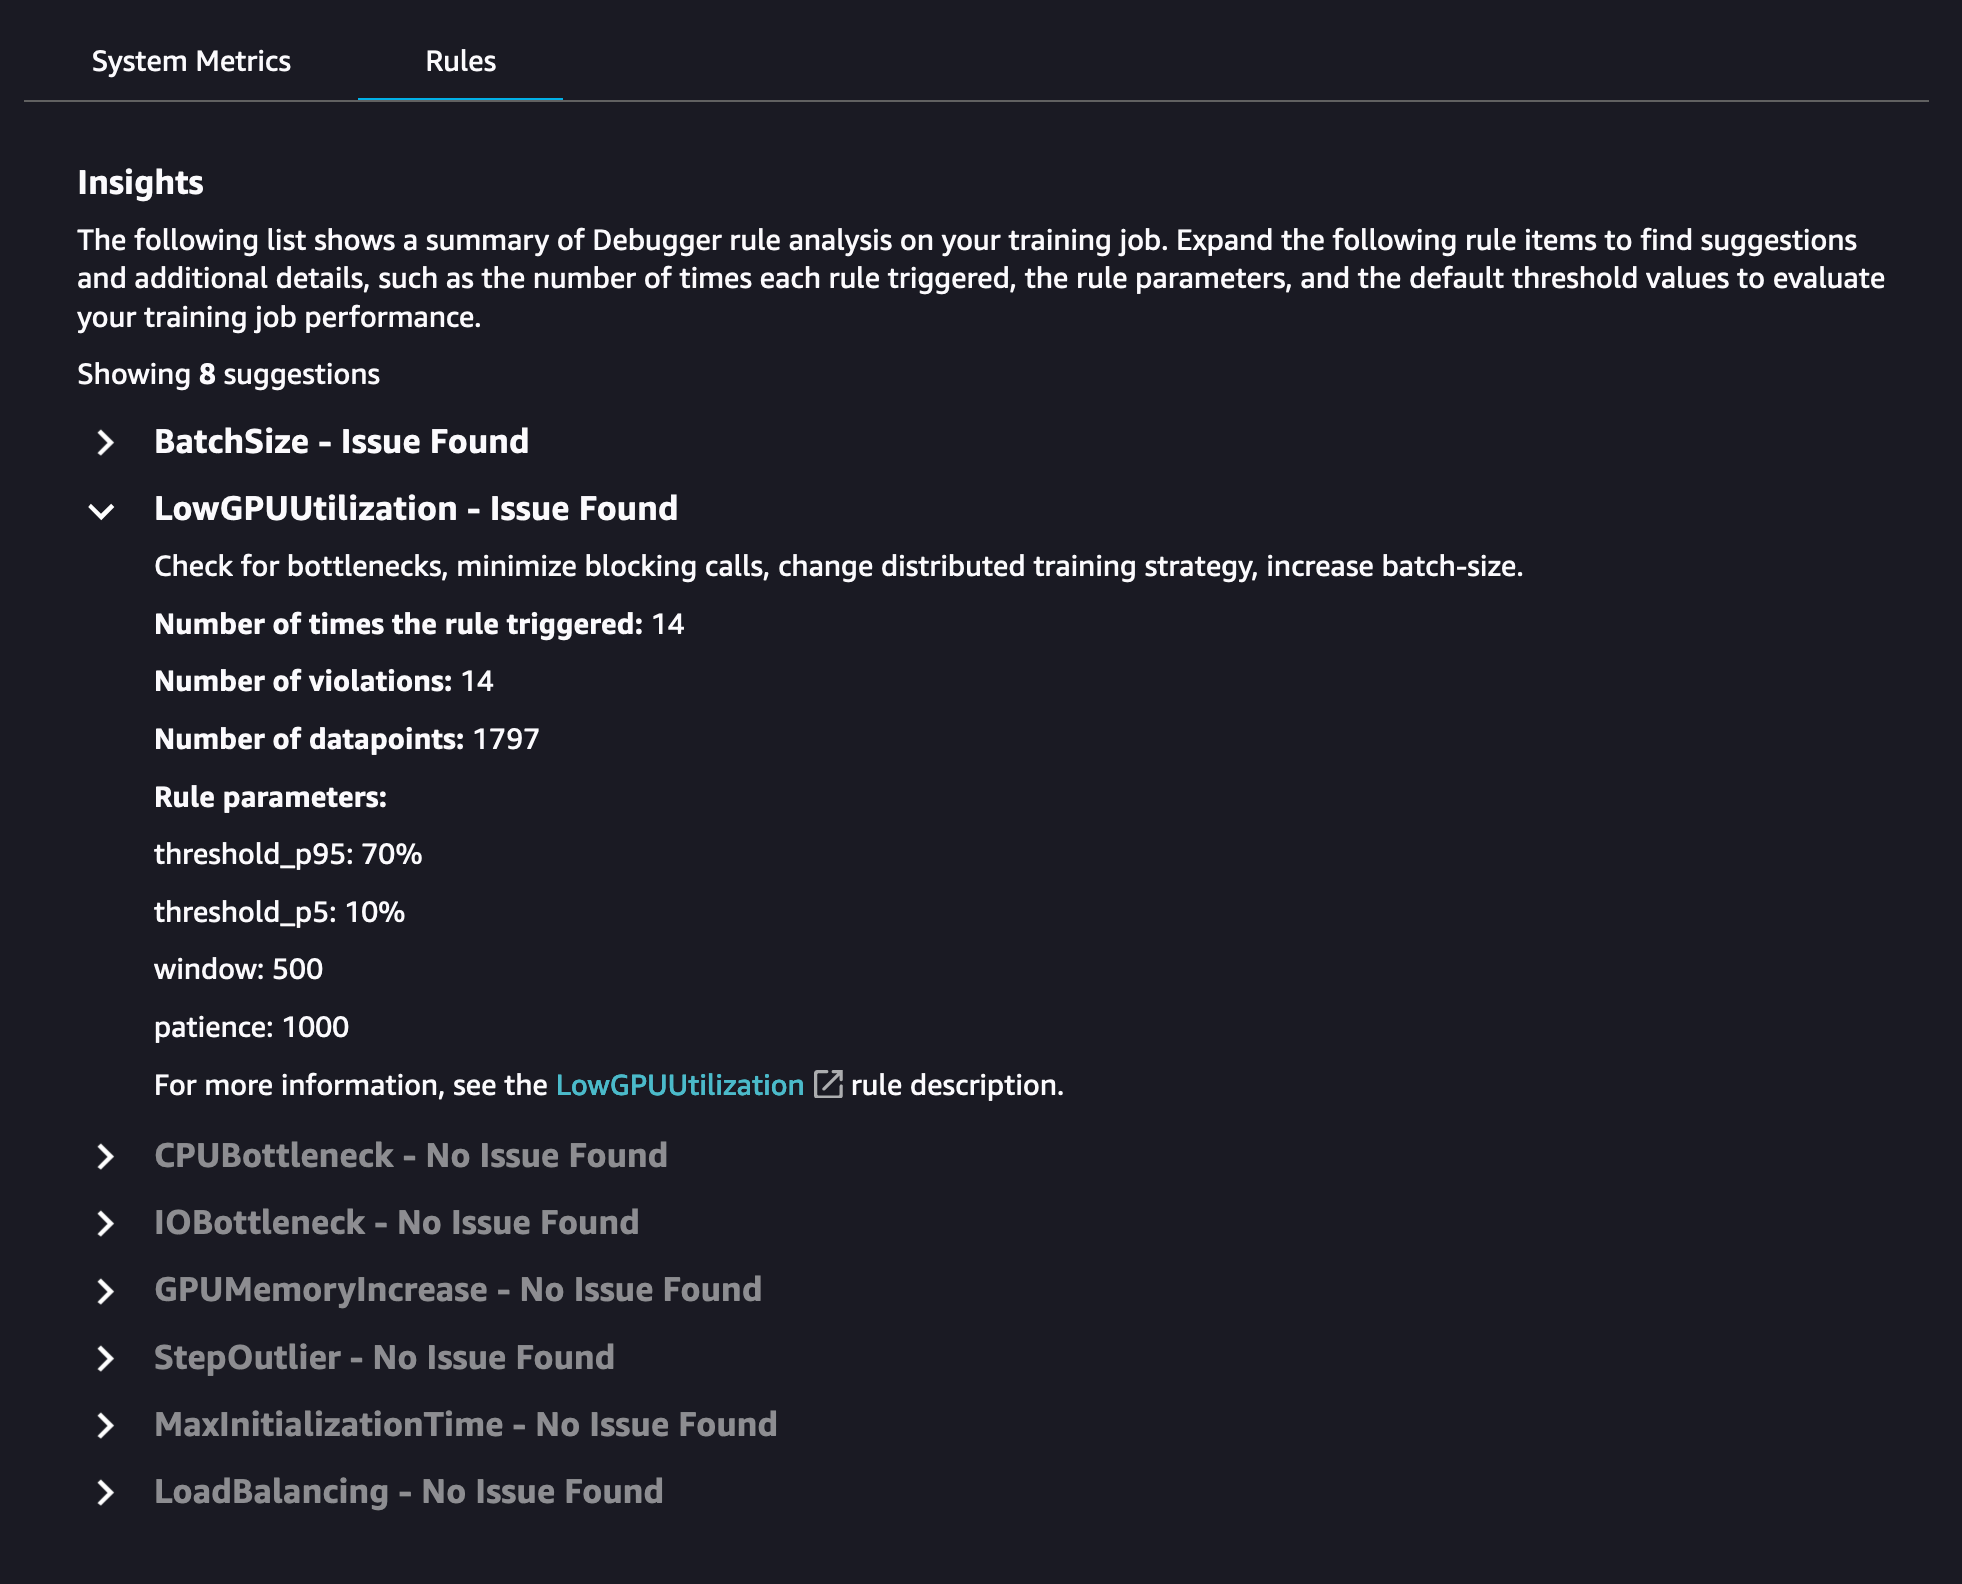1962x1584 pixels.
Task: Click the chevron icon next to MaxInitializationTime
Action: (105, 1425)
